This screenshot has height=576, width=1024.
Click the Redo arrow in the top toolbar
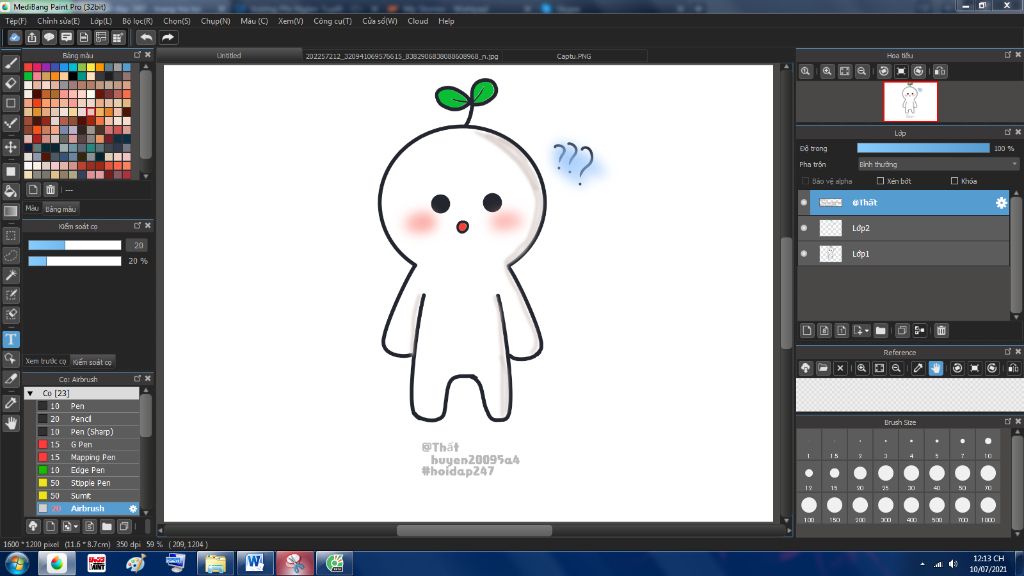pos(168,37)
